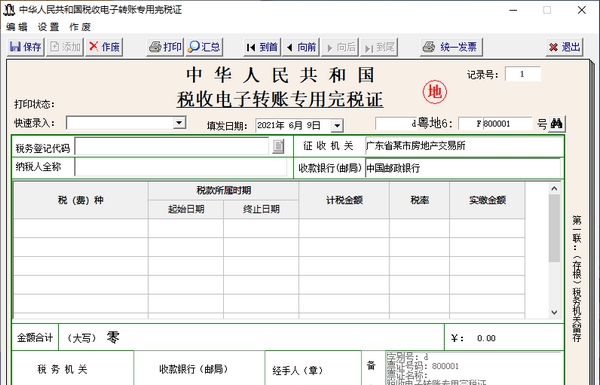Click the 税款所属时期 header cell
The height and width of the screenshot is (385, 600).
pyautogui.click(x=223, y=191)
